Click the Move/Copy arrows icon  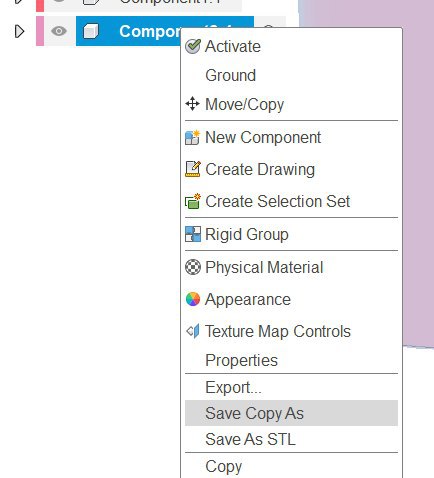[x=192, y=104]
